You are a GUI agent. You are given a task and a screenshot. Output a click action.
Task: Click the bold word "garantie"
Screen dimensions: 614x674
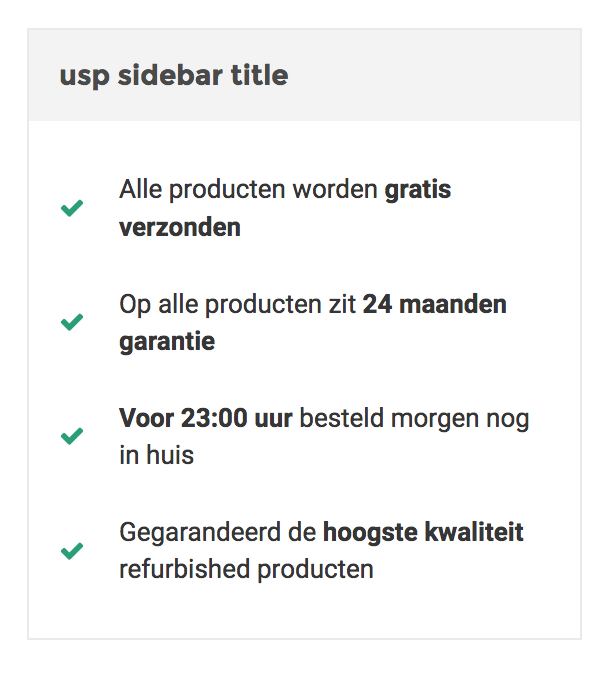(167, 343)
